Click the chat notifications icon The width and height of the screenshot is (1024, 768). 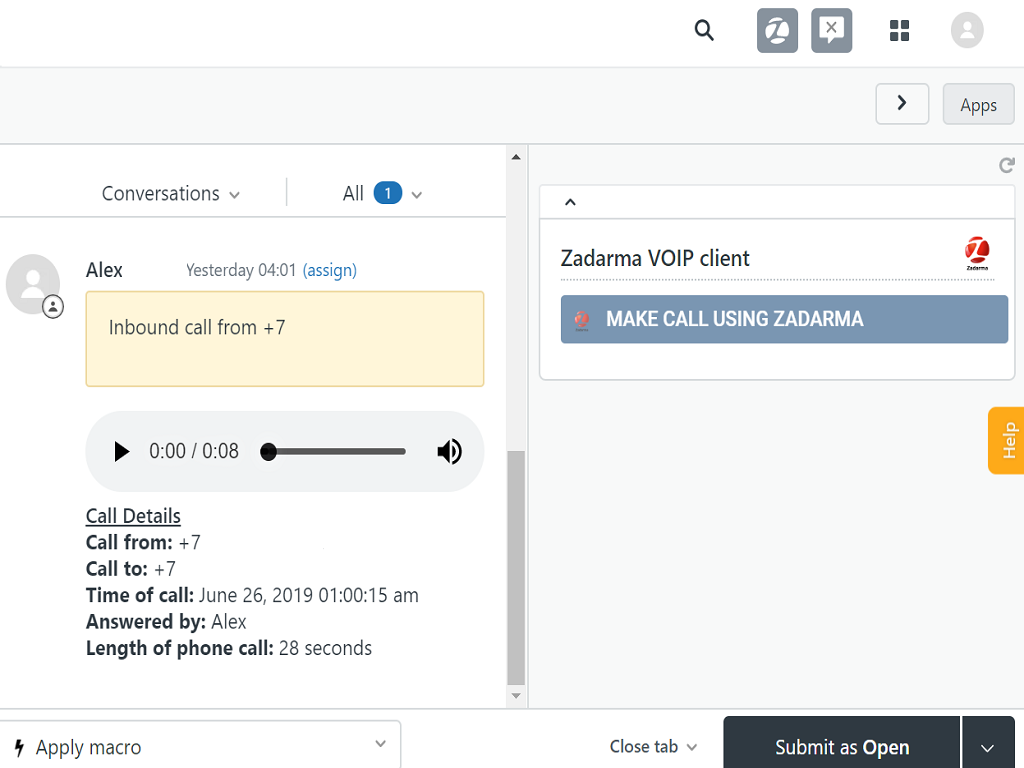tap(831, 31)
